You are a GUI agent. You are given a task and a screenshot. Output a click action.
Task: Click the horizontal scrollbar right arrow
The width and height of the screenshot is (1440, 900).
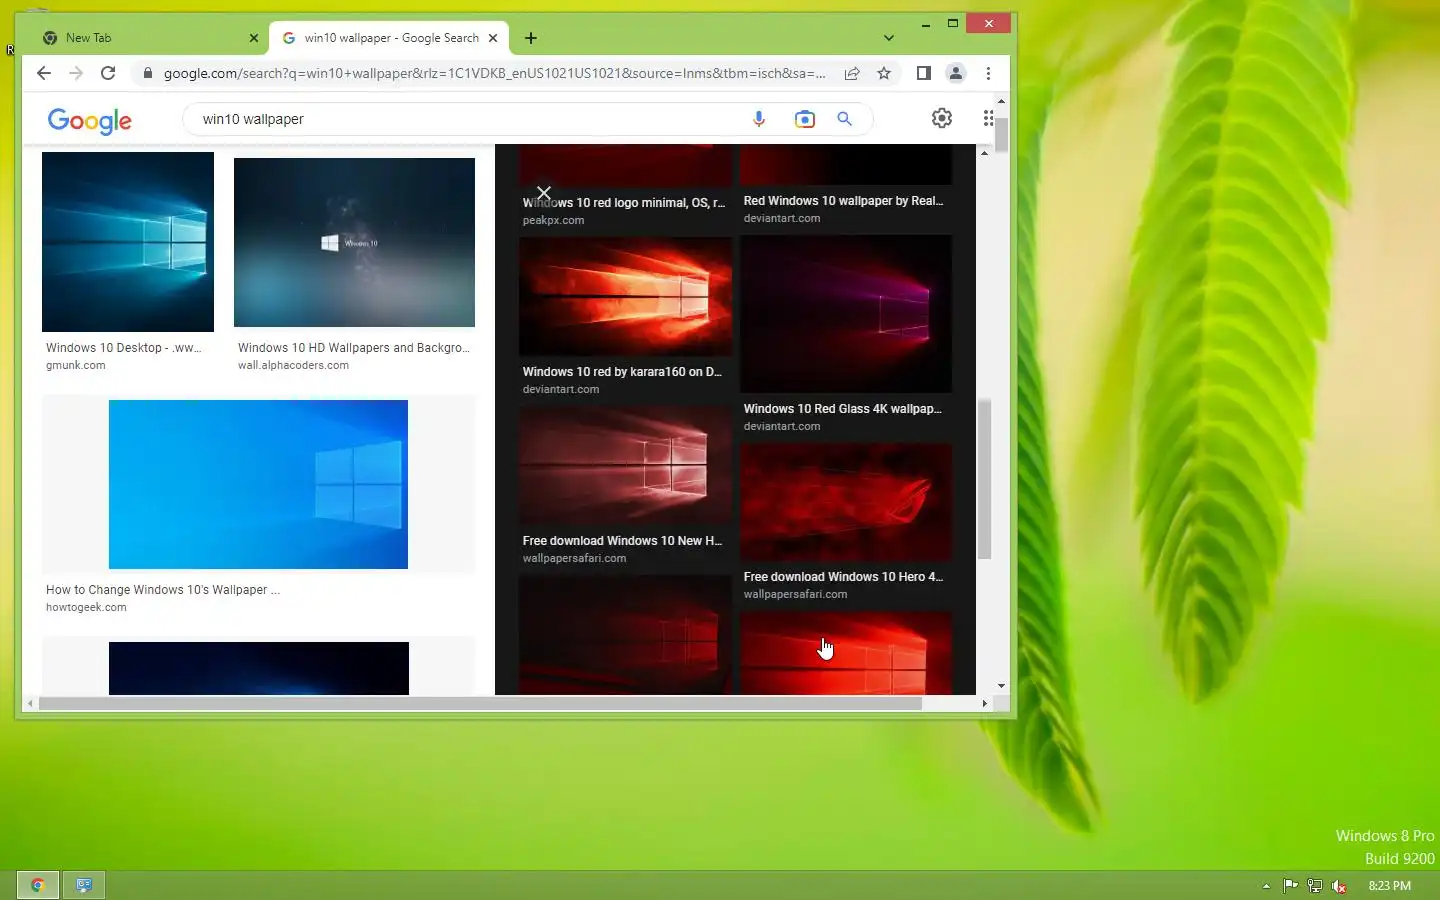coord(985,703)
